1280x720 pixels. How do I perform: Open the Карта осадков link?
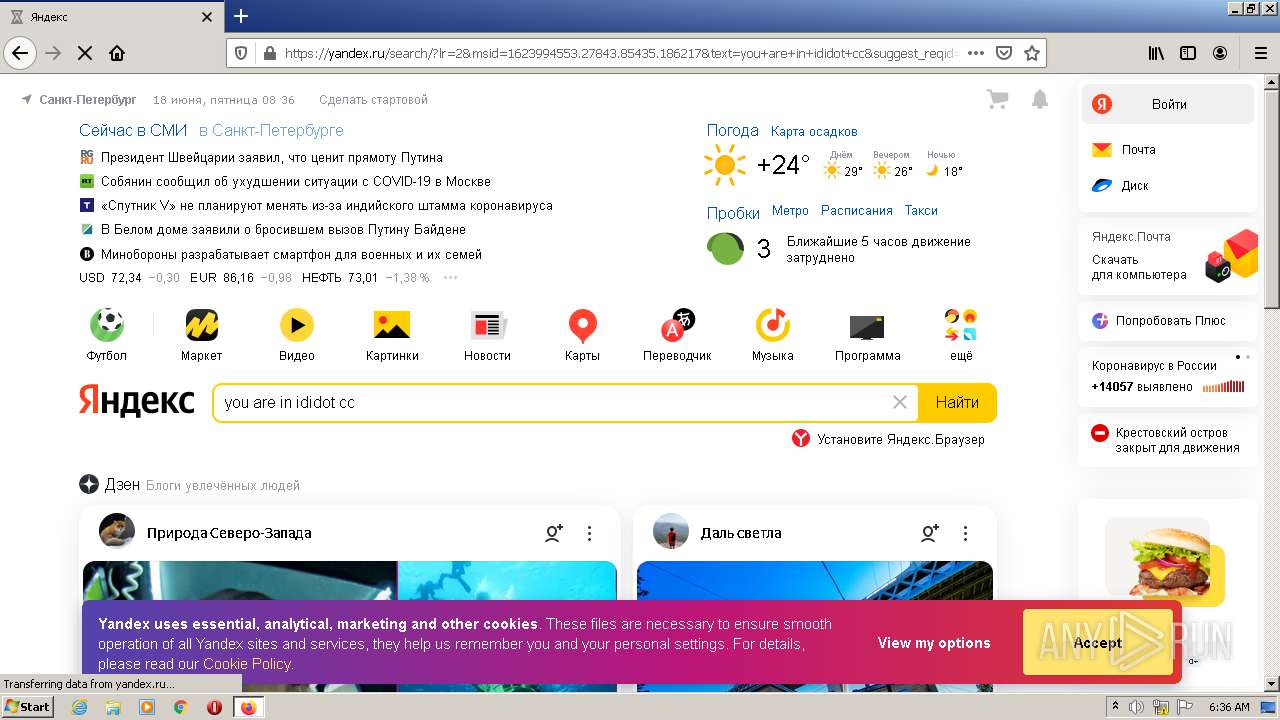click(x=814, y=131)
